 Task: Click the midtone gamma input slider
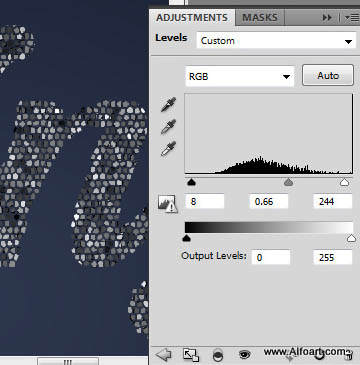click(x=288, y=182)
